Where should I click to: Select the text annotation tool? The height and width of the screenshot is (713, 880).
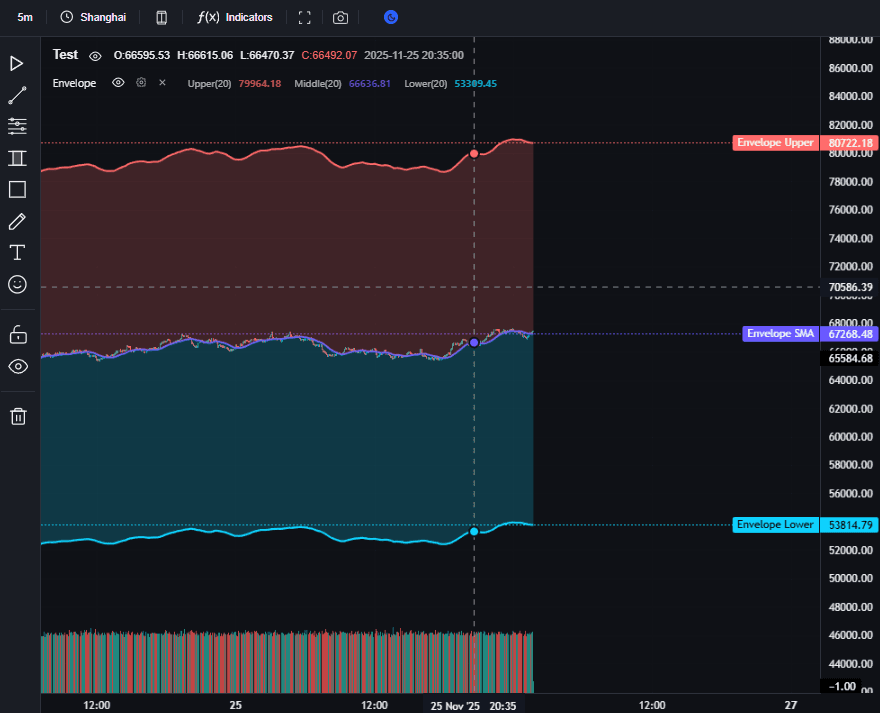coord(17,252)
